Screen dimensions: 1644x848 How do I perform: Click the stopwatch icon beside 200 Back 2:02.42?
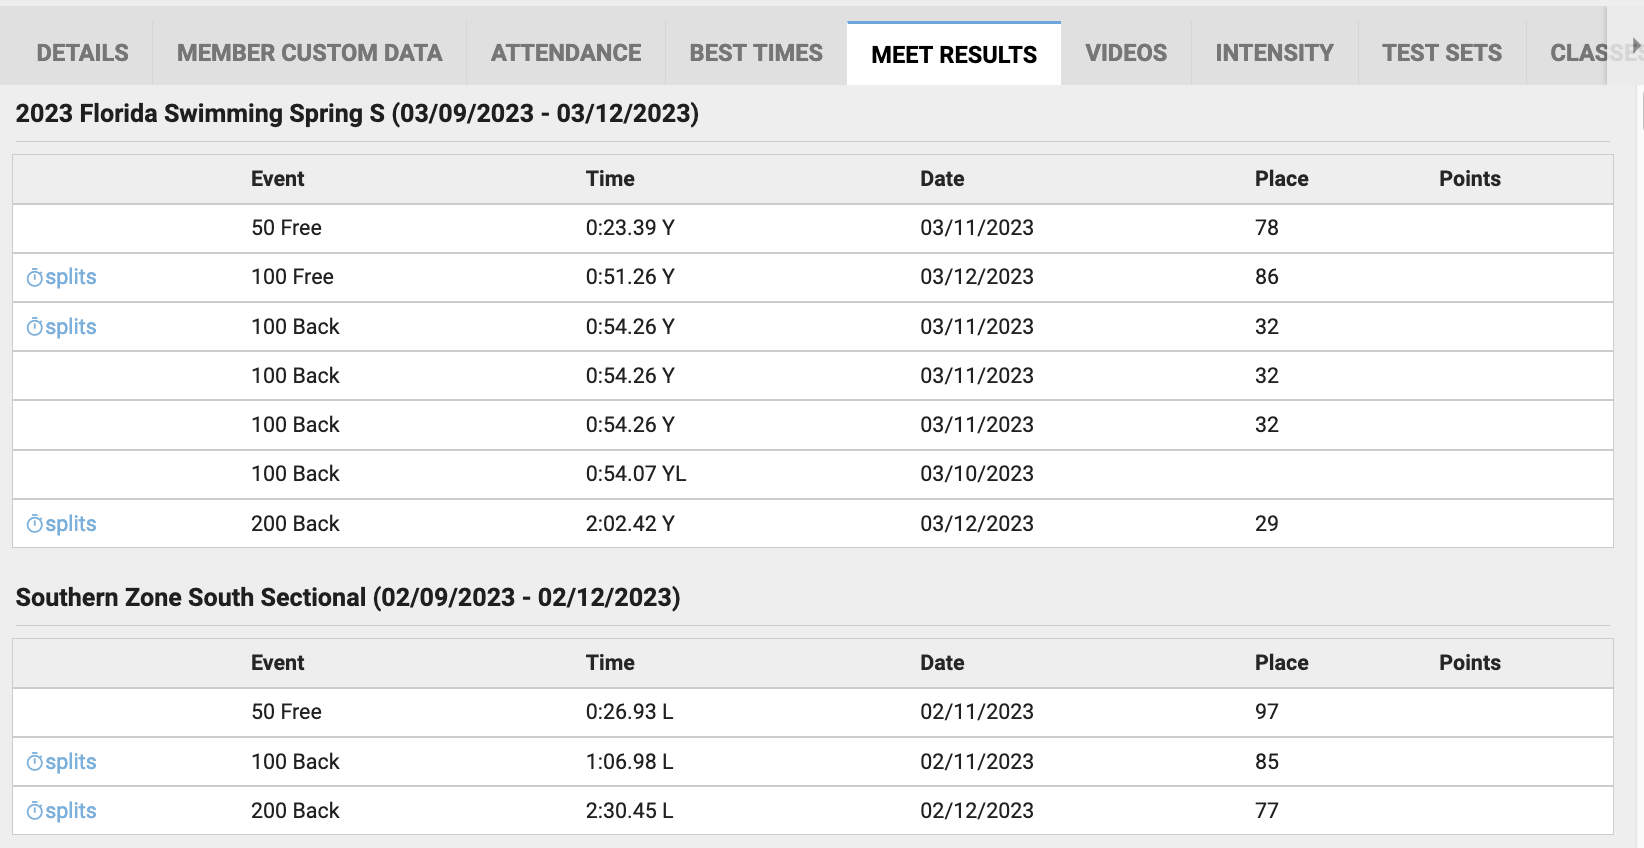(35, 524)
